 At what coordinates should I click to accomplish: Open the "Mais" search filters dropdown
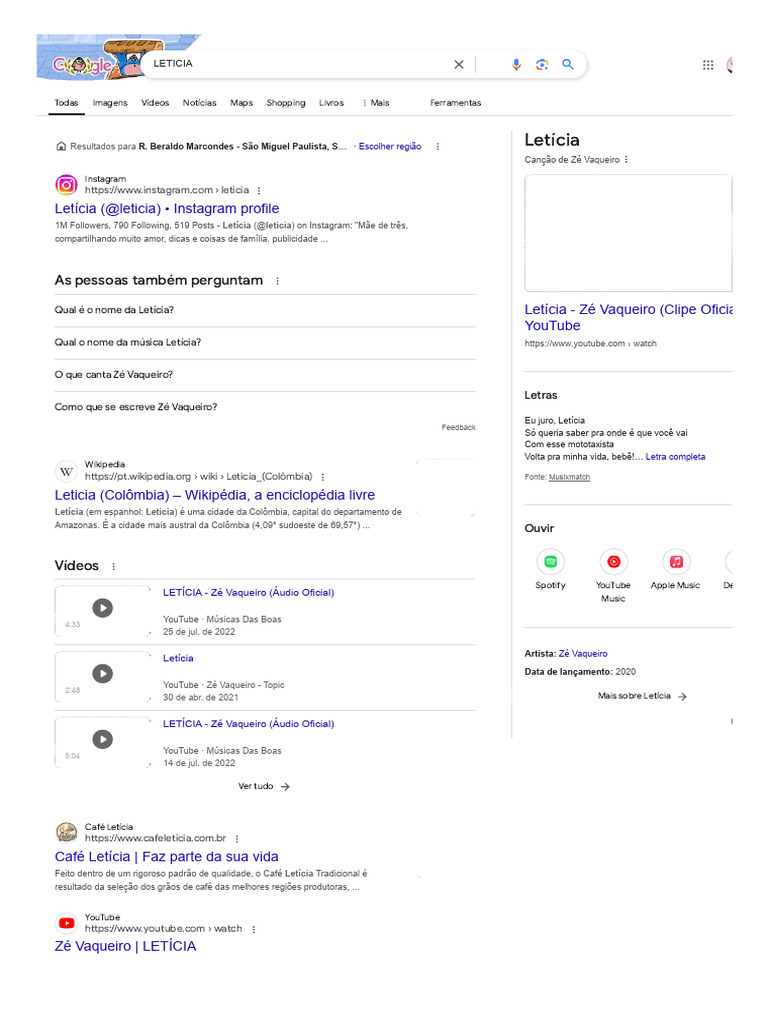click(376, 103)
